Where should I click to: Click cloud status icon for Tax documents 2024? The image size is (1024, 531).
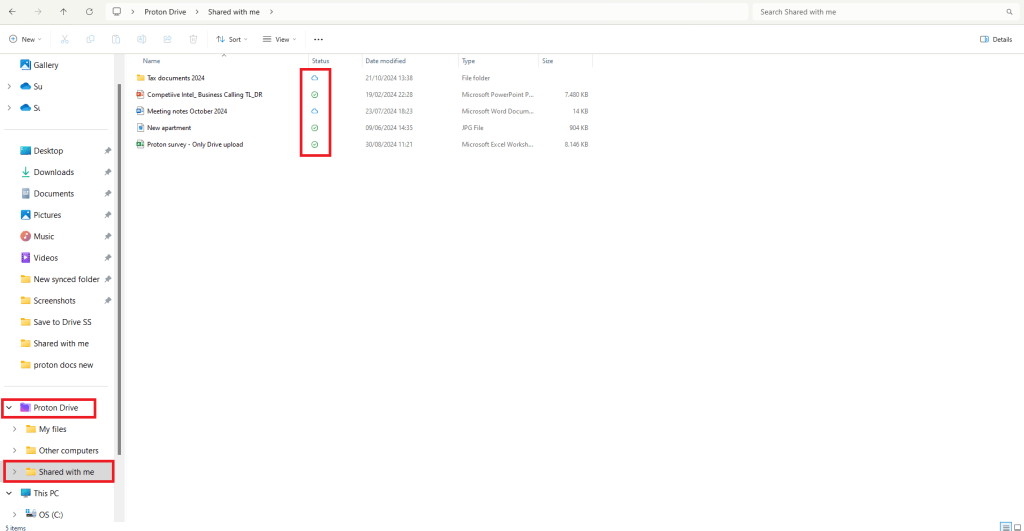pyautogui.click(x=315, y=78)
